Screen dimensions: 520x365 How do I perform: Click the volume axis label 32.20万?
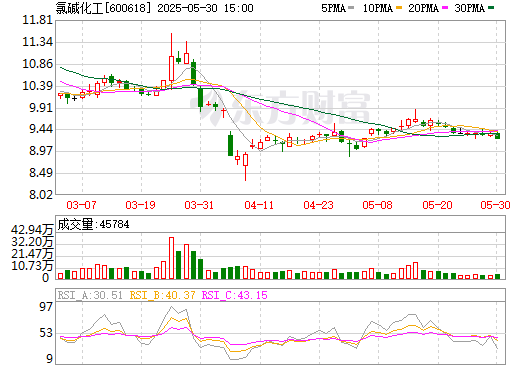coord(32,242)
